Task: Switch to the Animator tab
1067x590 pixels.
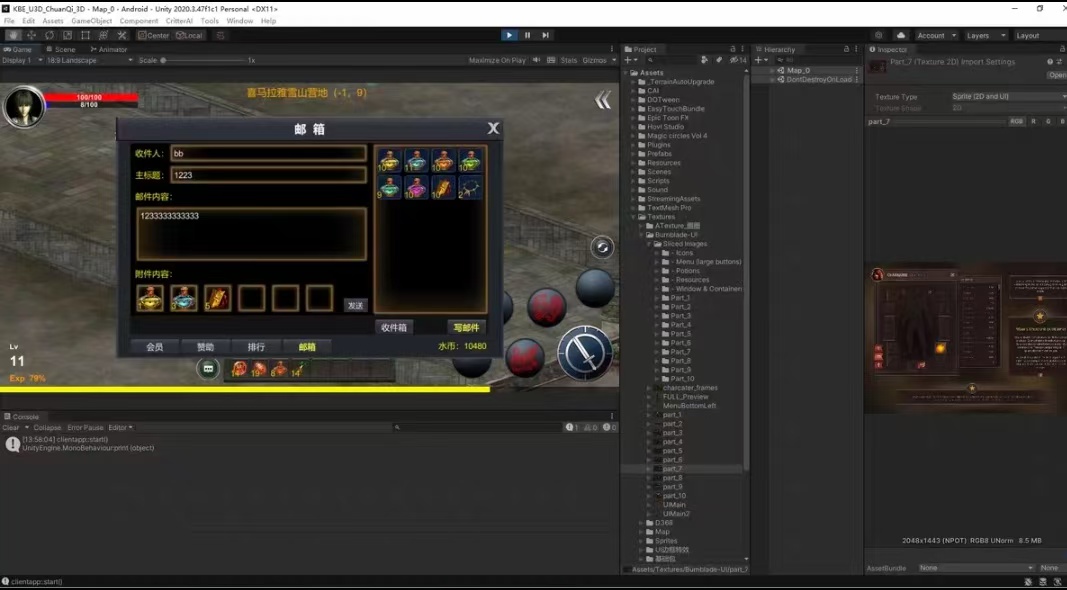Action: [x=109, y=50]
